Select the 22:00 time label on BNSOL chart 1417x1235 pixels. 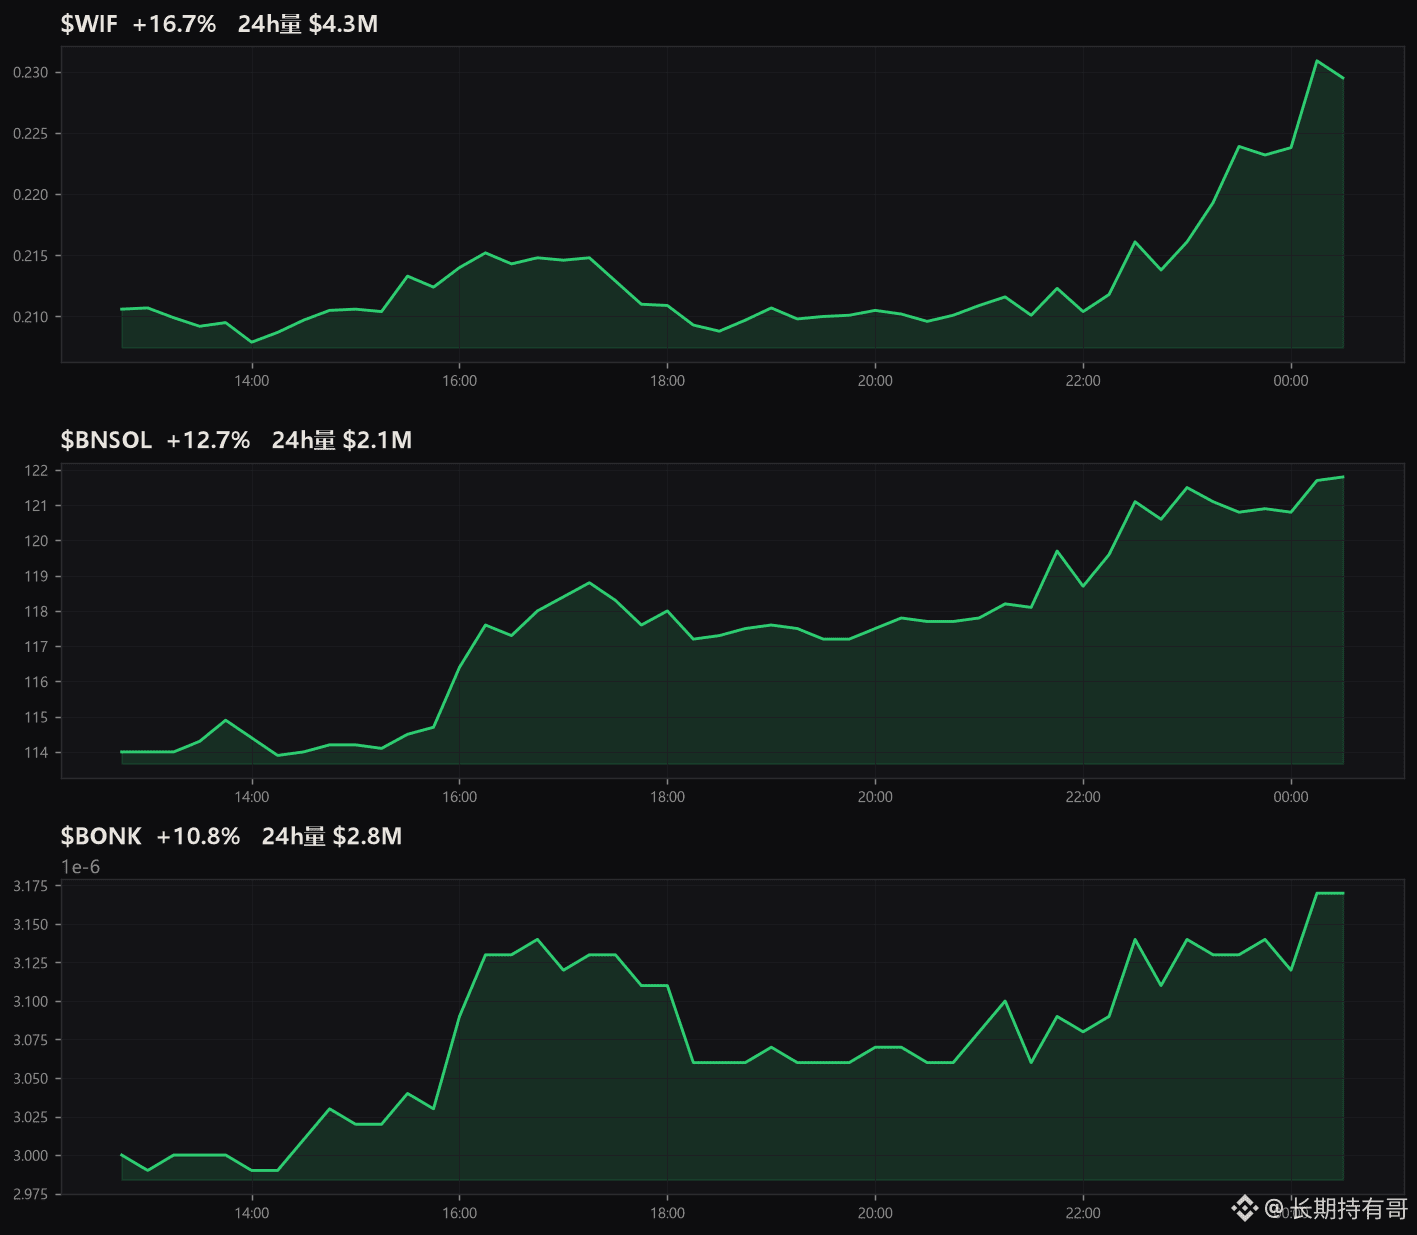pyautogui.click(x=1083, y=797)
